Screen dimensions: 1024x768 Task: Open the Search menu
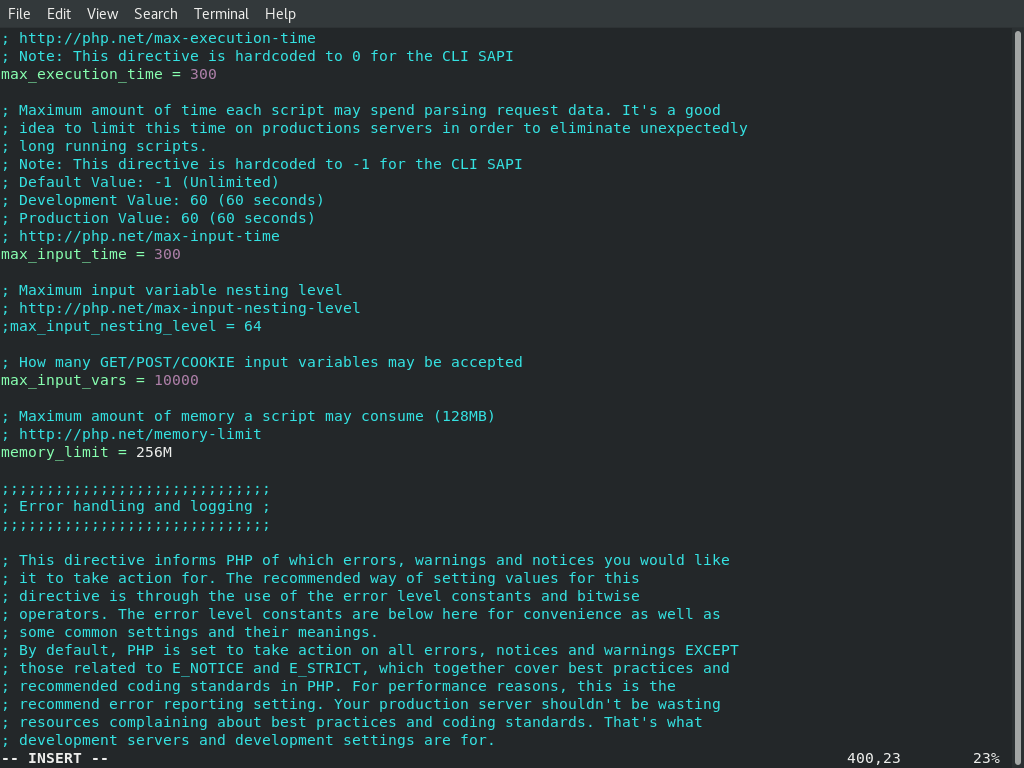155,14
